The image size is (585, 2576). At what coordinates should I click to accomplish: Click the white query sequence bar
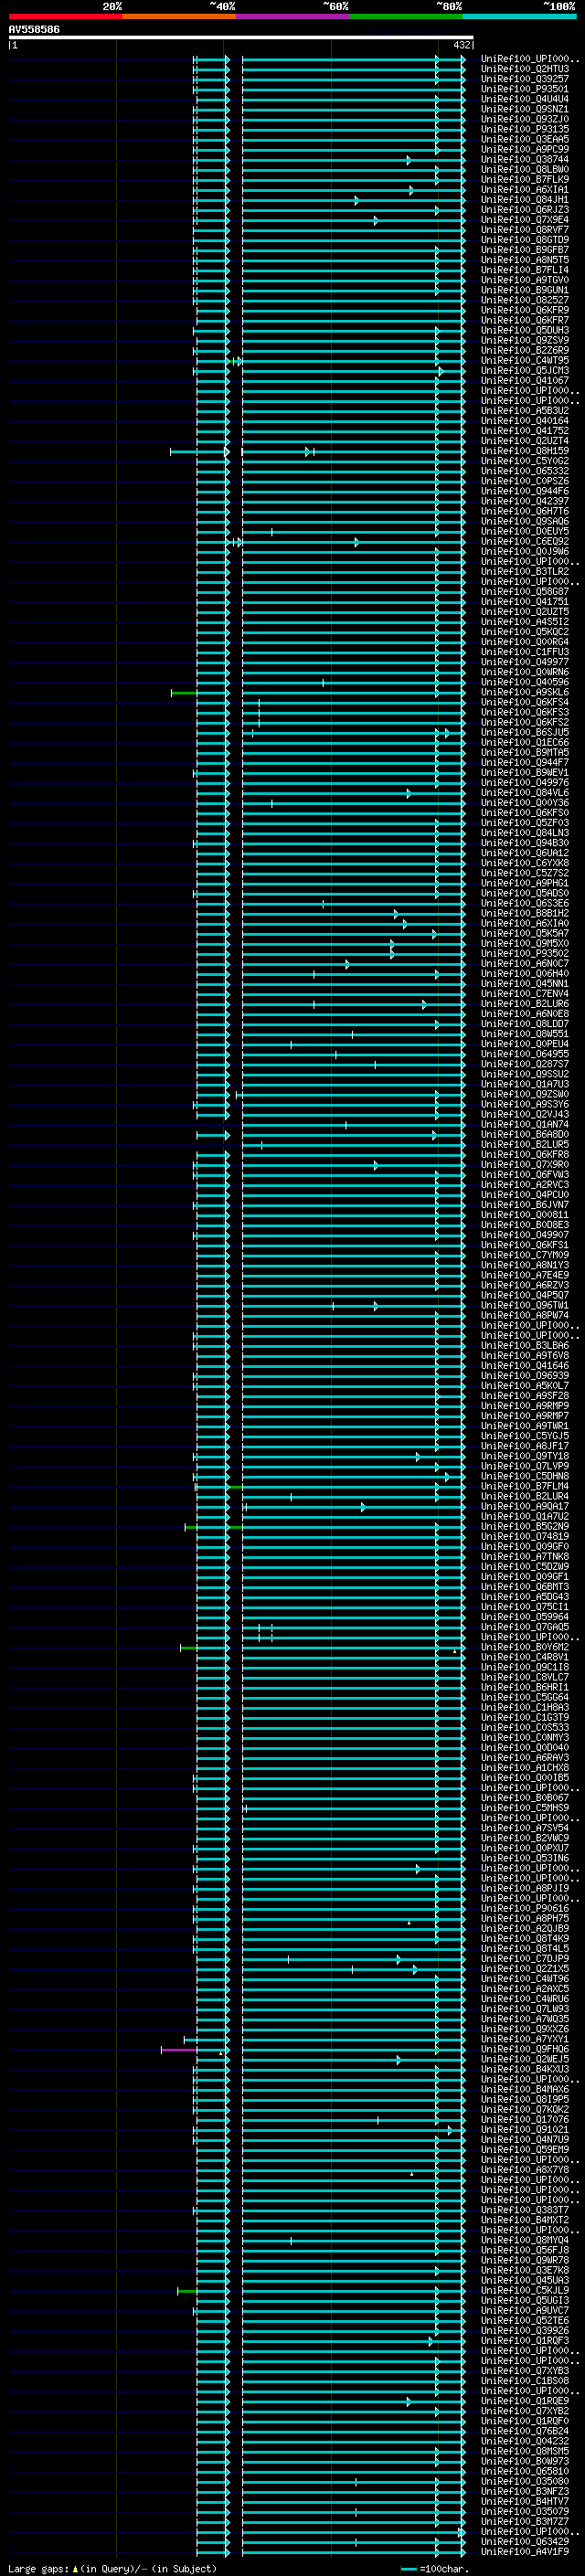tap(241, 38)
